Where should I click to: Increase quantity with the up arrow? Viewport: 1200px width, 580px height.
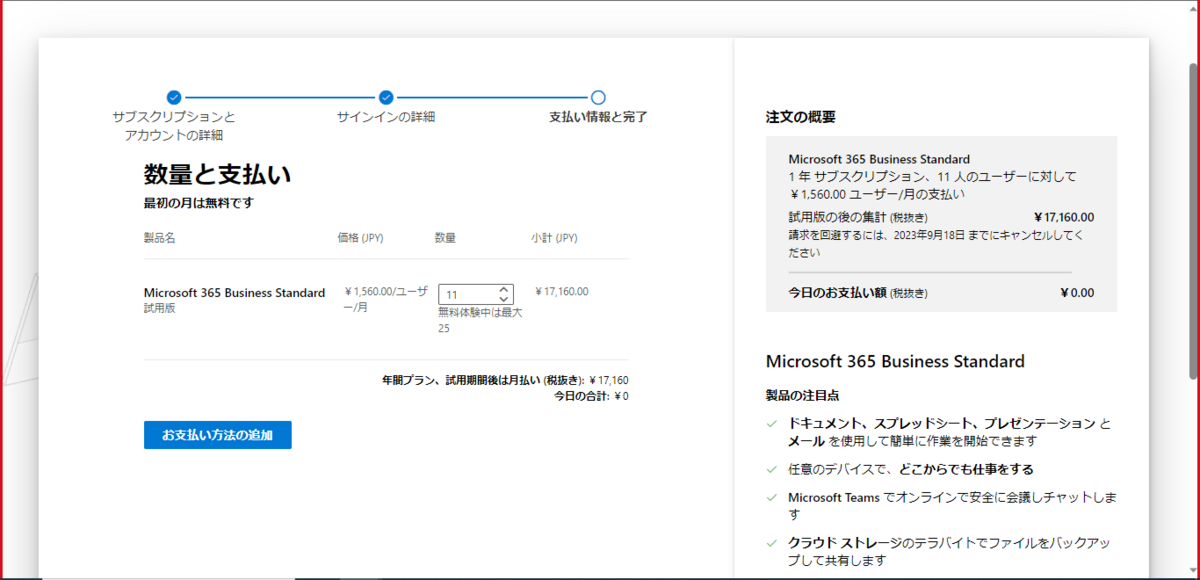tap(504, 290)
